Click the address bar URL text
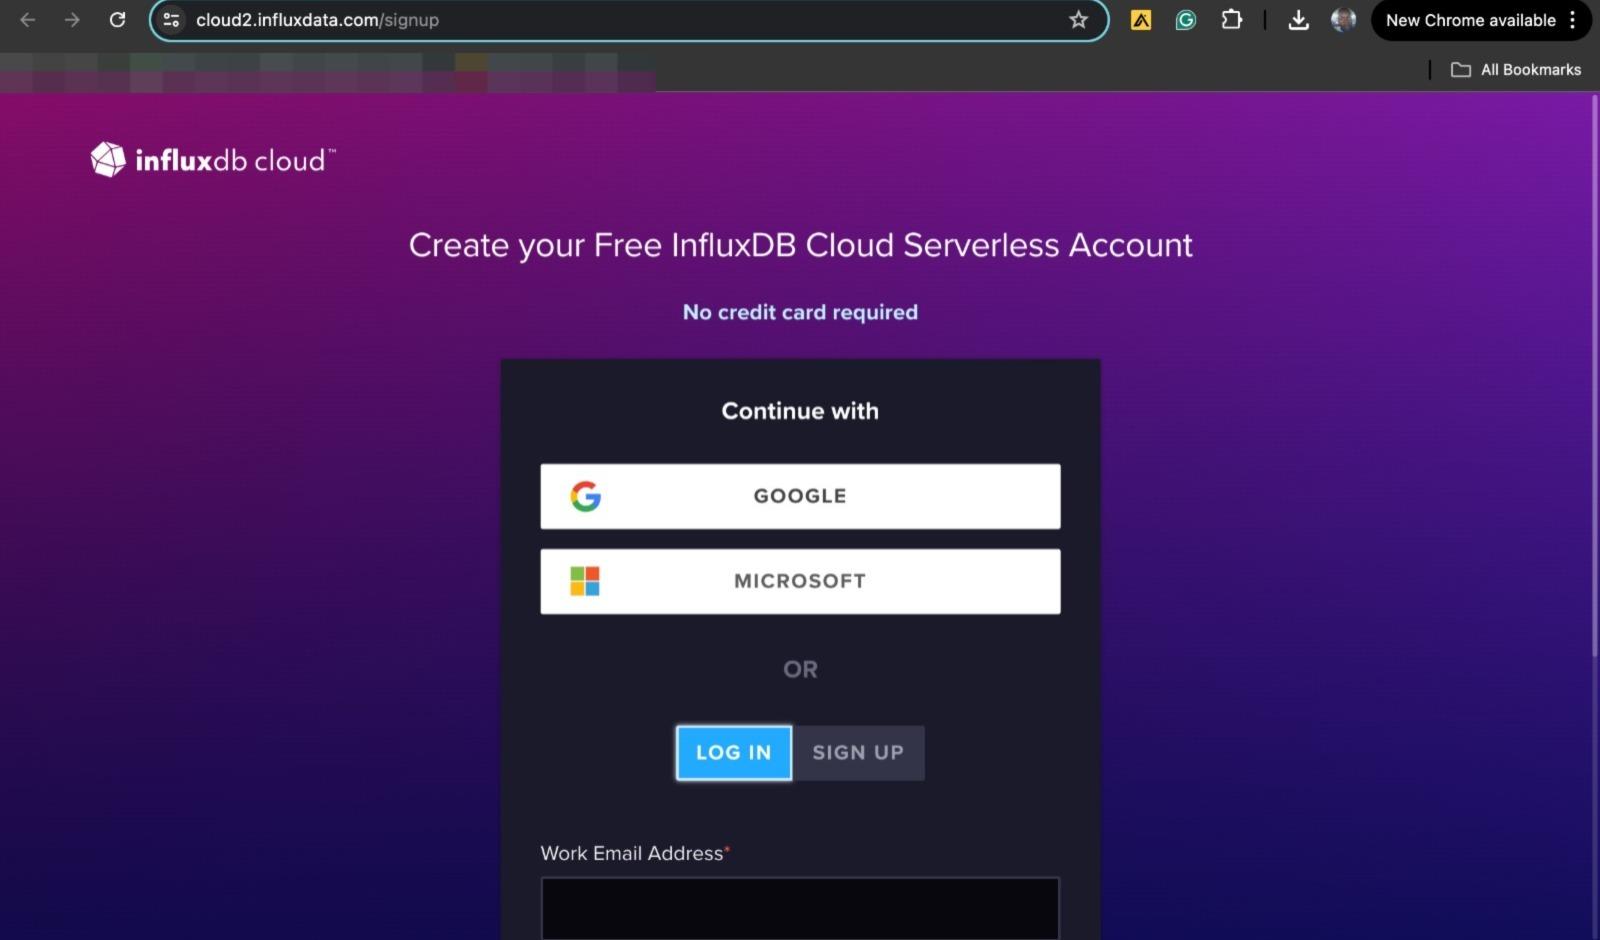 pyautogui.click(x=317, y=20)
